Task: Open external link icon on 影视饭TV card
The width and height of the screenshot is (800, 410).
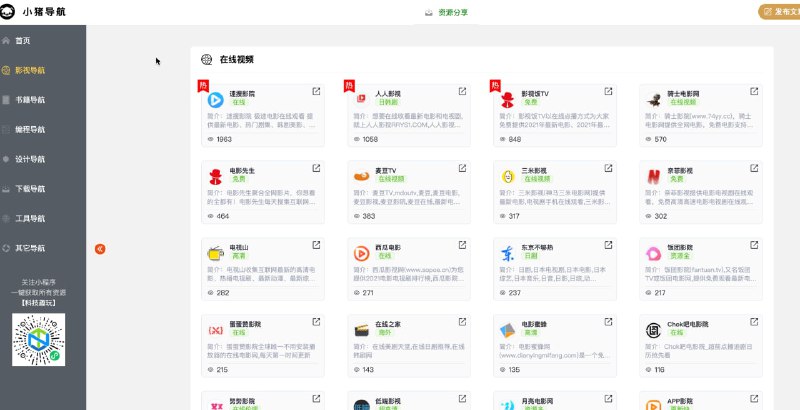Action: point(608,91)
